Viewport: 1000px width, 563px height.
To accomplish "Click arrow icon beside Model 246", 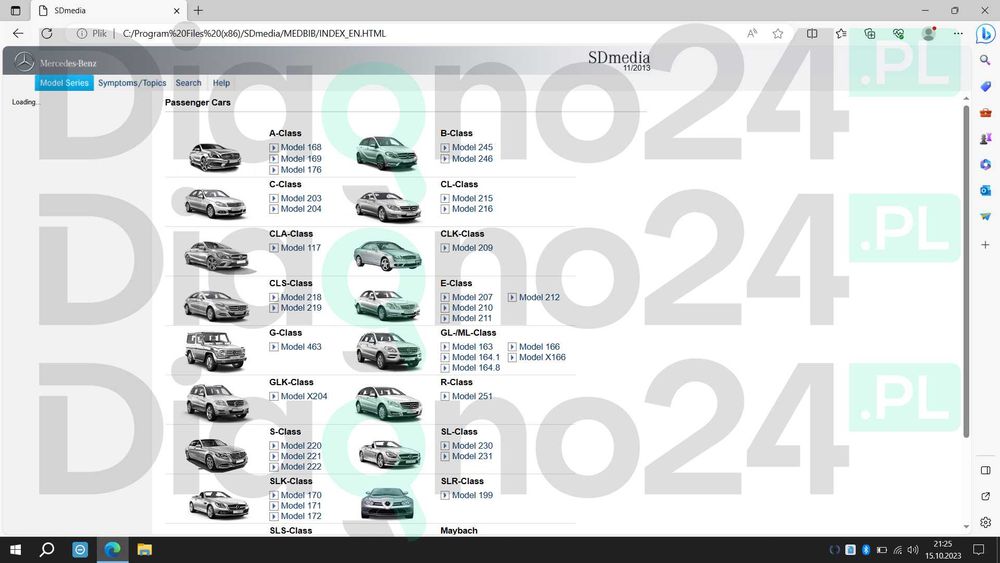I will [445, 159].
